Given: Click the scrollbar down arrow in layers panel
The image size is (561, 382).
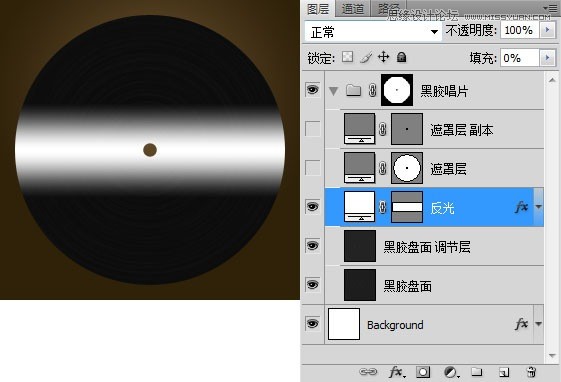Looking at the screenshot, I should point(552,355).
